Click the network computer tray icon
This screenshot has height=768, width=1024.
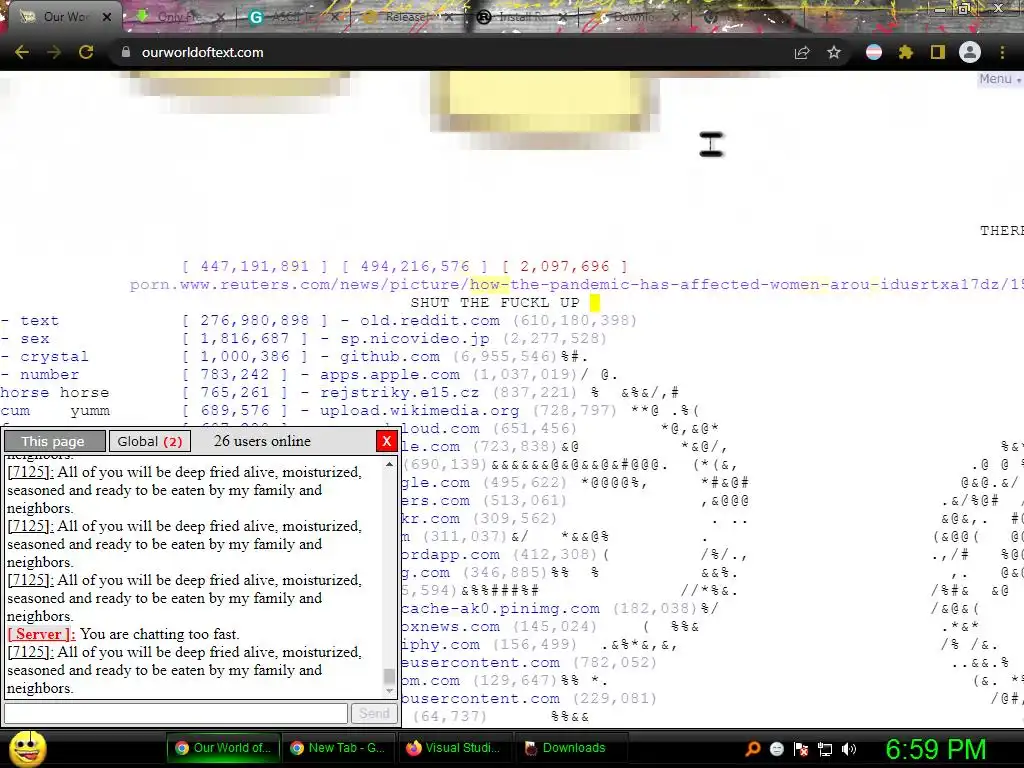tap(825, 749)
